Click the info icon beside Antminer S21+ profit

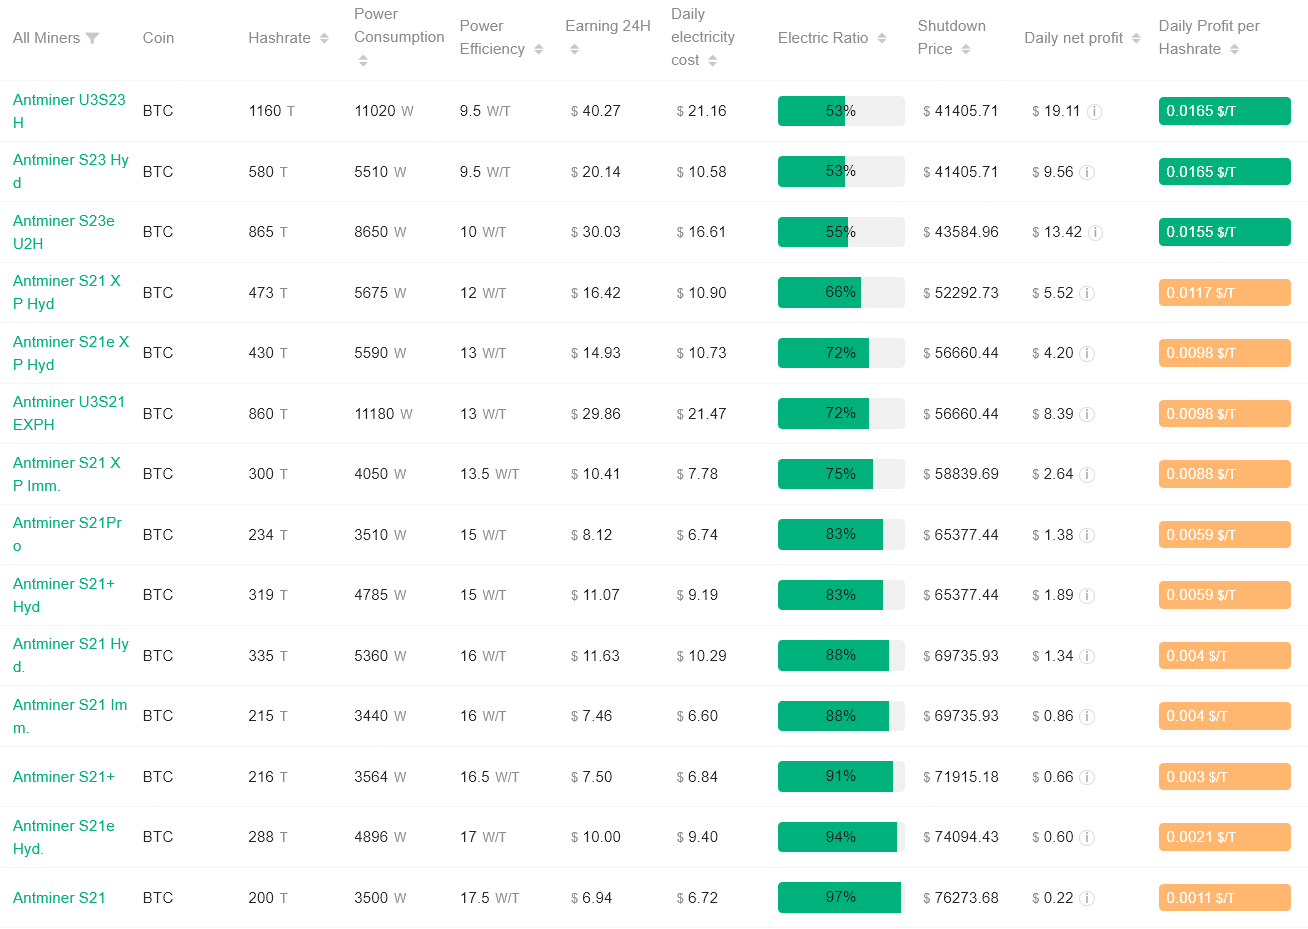pos(1088,776)
